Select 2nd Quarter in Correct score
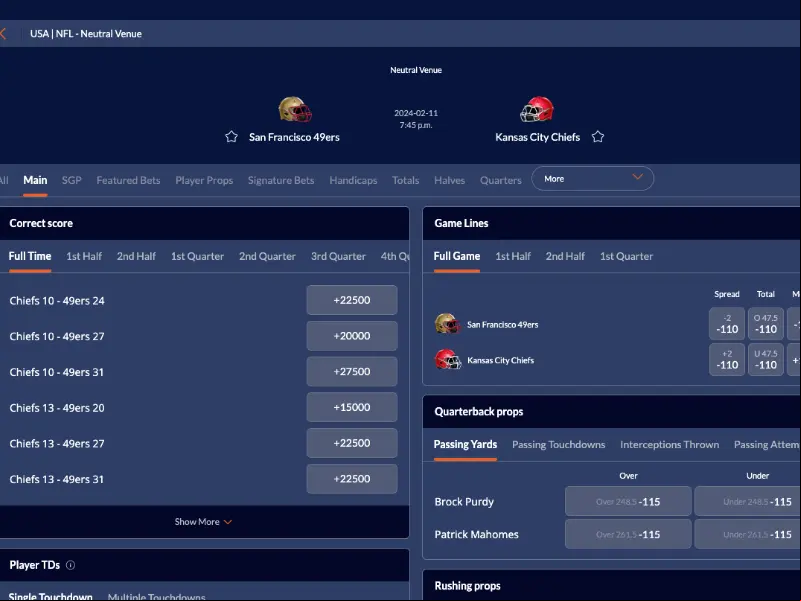Screen dimensions: 801x601 (268, 256)
